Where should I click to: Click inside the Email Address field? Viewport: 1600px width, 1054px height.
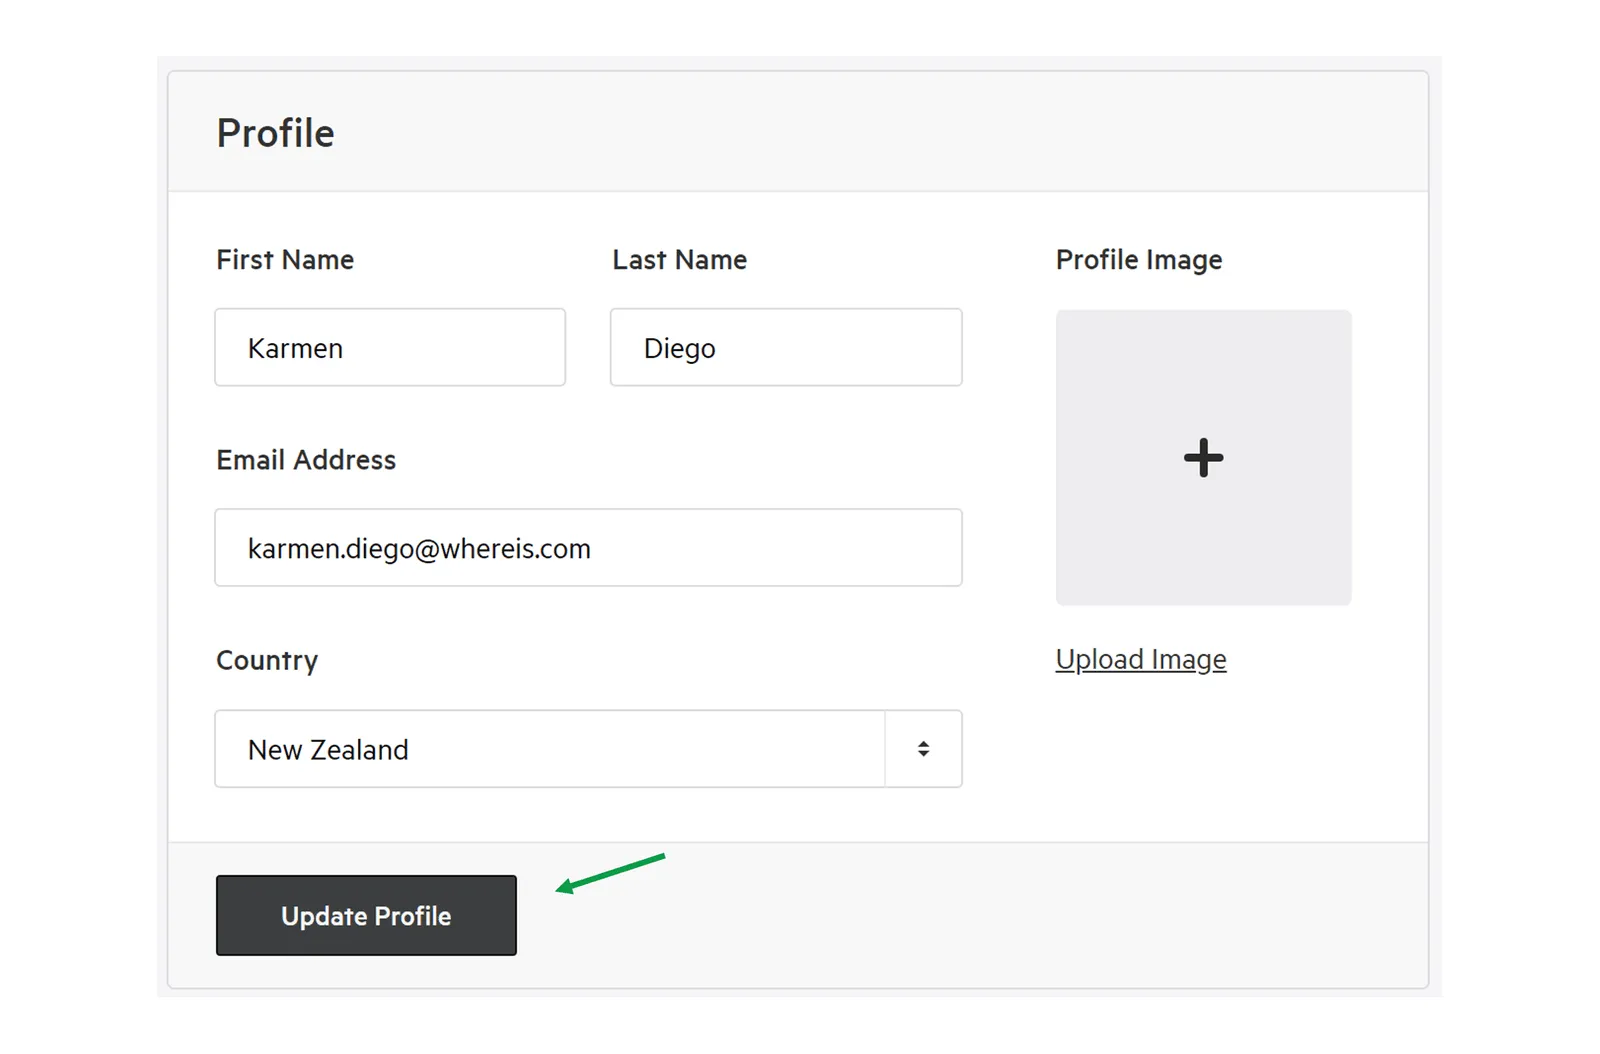pyautogui.click(x=588, y=548)
